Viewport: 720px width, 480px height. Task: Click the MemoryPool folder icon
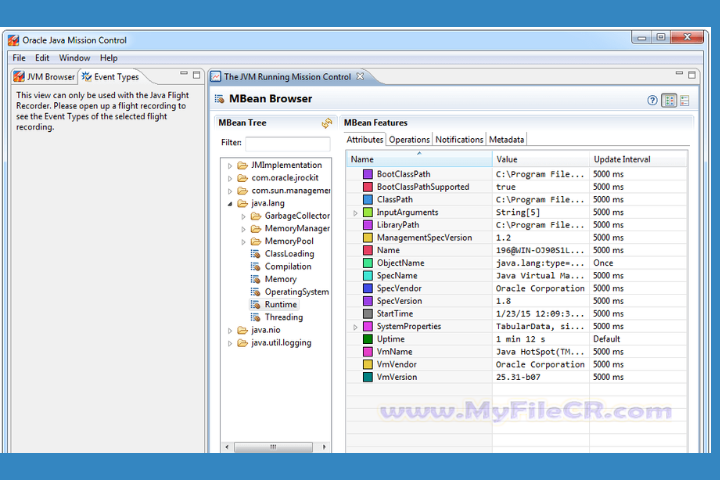click(256, 241)
